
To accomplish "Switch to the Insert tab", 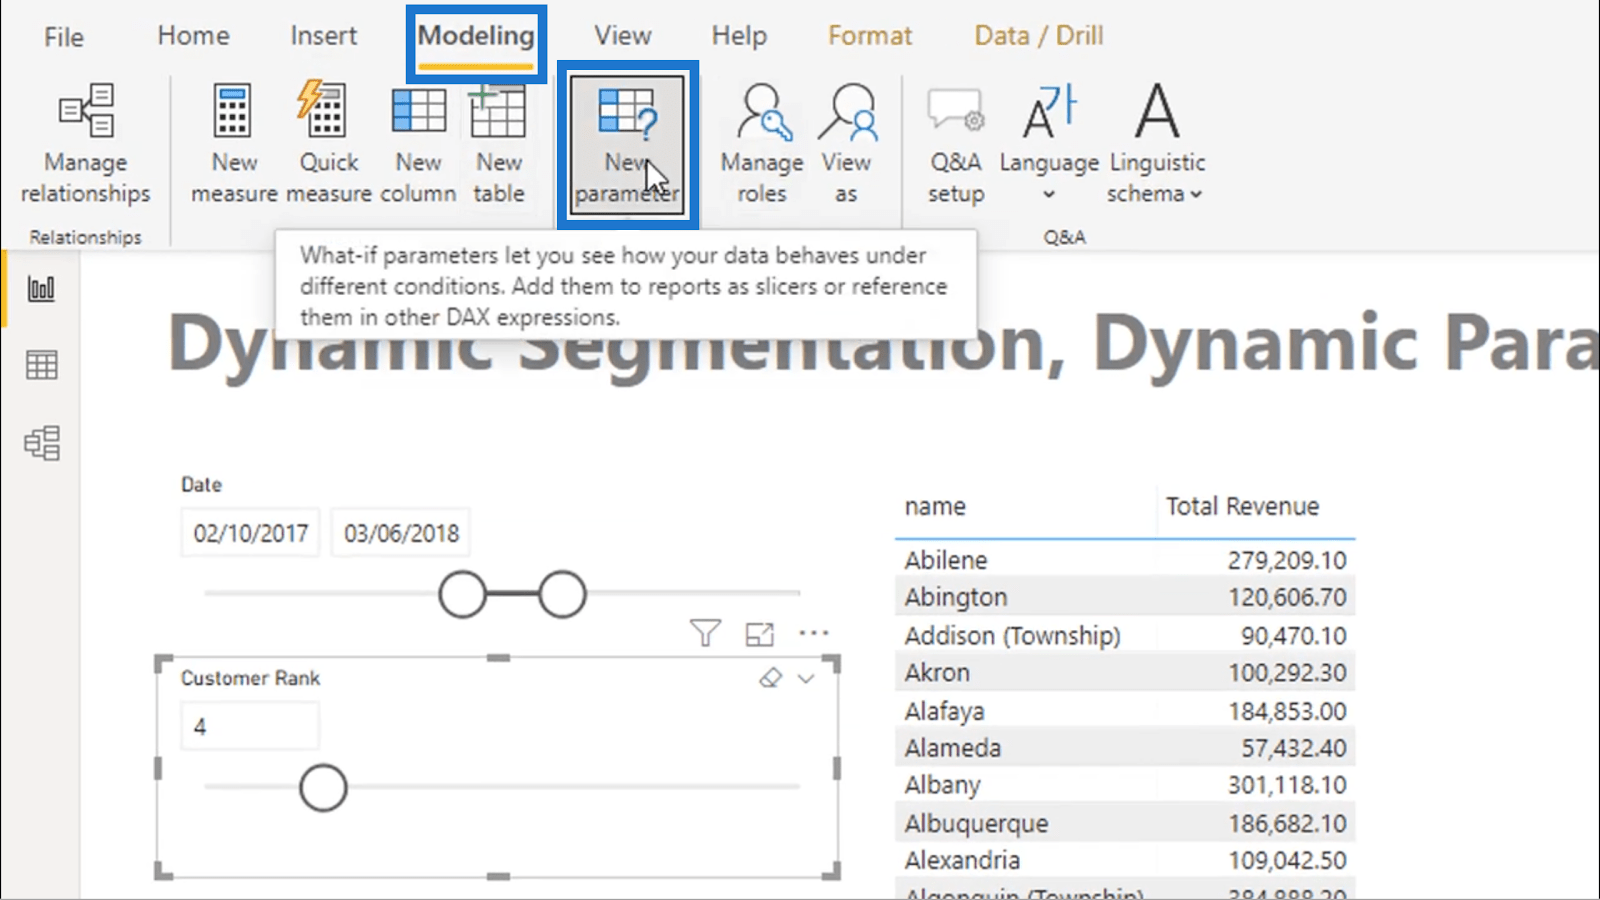I will (x=323, y=36).
